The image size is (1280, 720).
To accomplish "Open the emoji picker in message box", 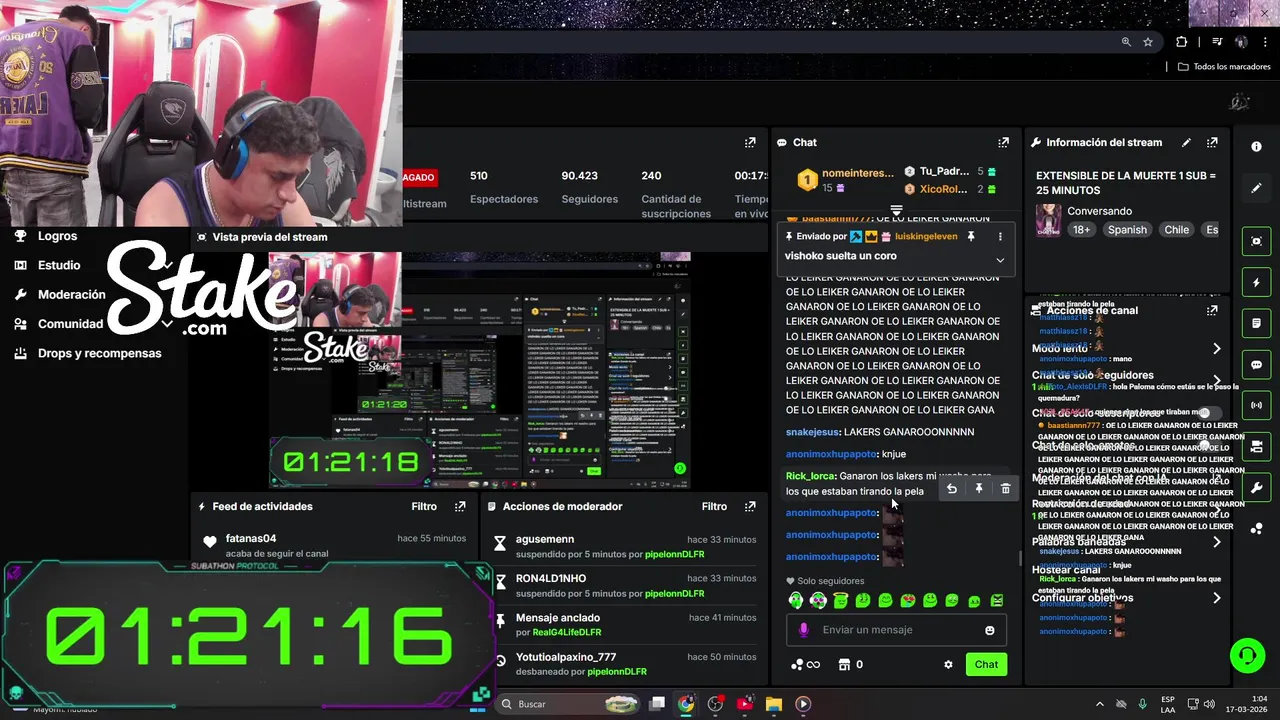I will tap(990, 630).
